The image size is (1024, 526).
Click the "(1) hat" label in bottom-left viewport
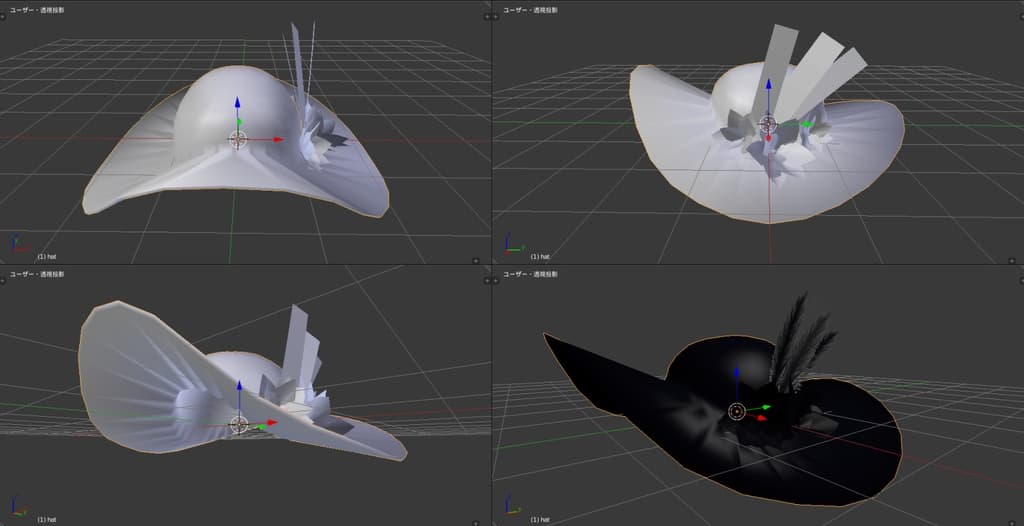pyautogui.click(x=47, y=519)
